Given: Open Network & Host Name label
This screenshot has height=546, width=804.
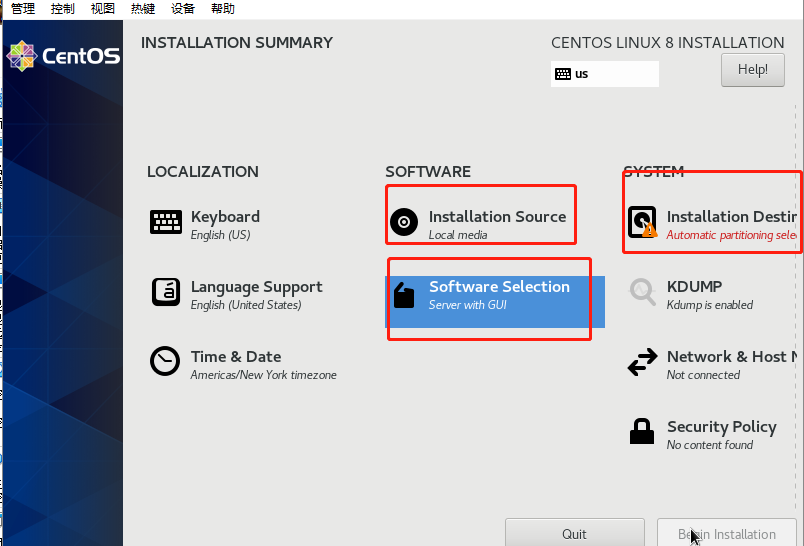Looking at the screenshot, I should 732,357.
